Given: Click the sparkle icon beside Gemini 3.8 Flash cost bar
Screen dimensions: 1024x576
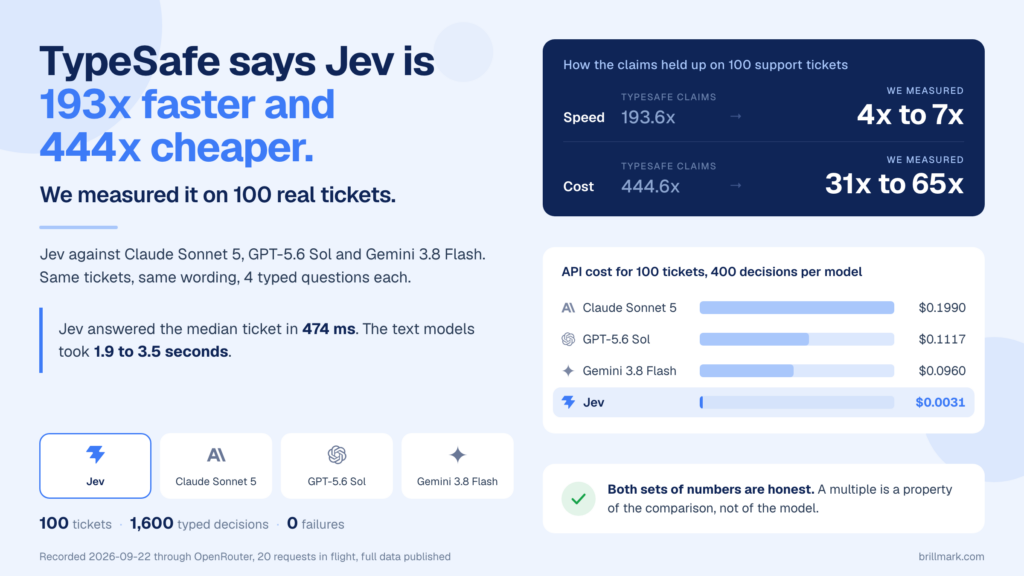Looking at the screenshot, I should click(568, 370).
